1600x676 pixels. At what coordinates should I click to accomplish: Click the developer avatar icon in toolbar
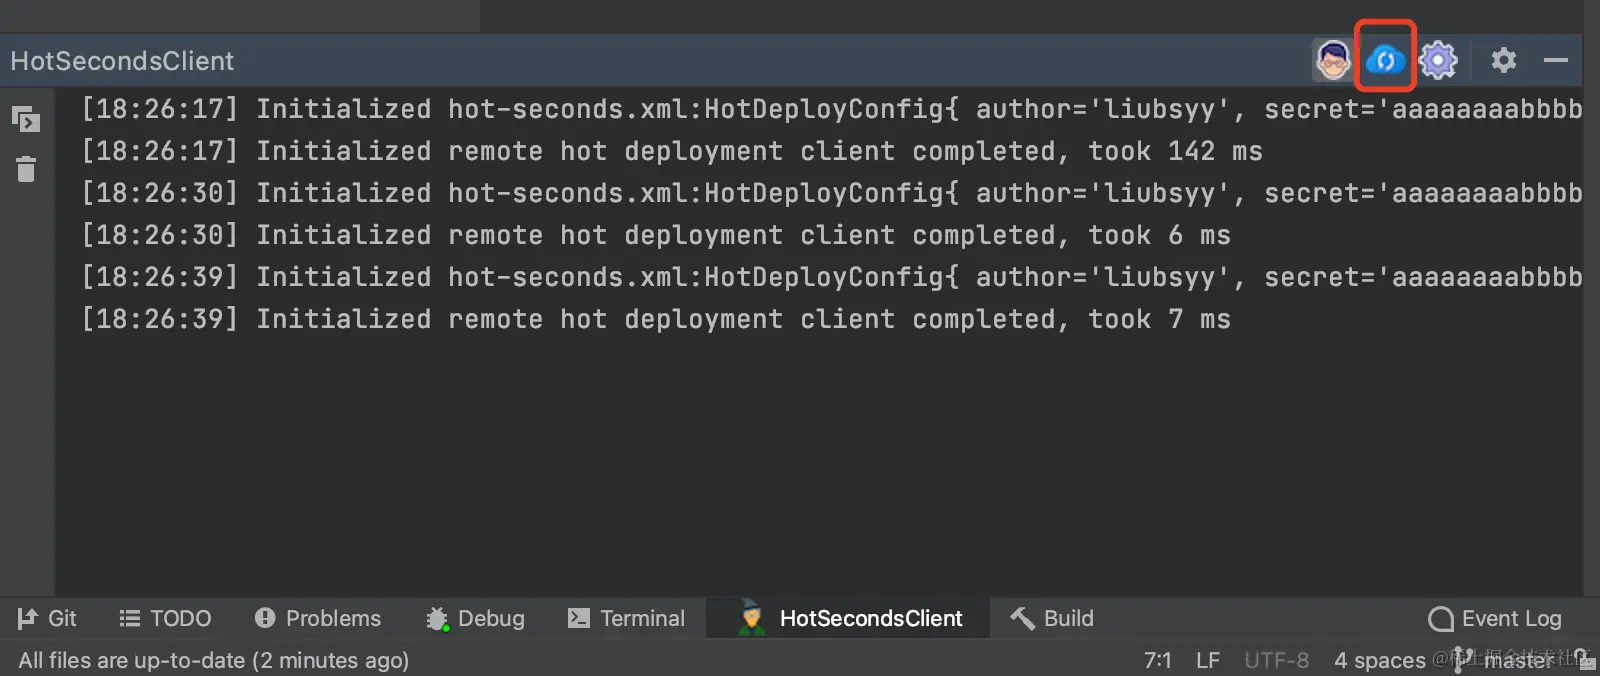click(1332, 59)
